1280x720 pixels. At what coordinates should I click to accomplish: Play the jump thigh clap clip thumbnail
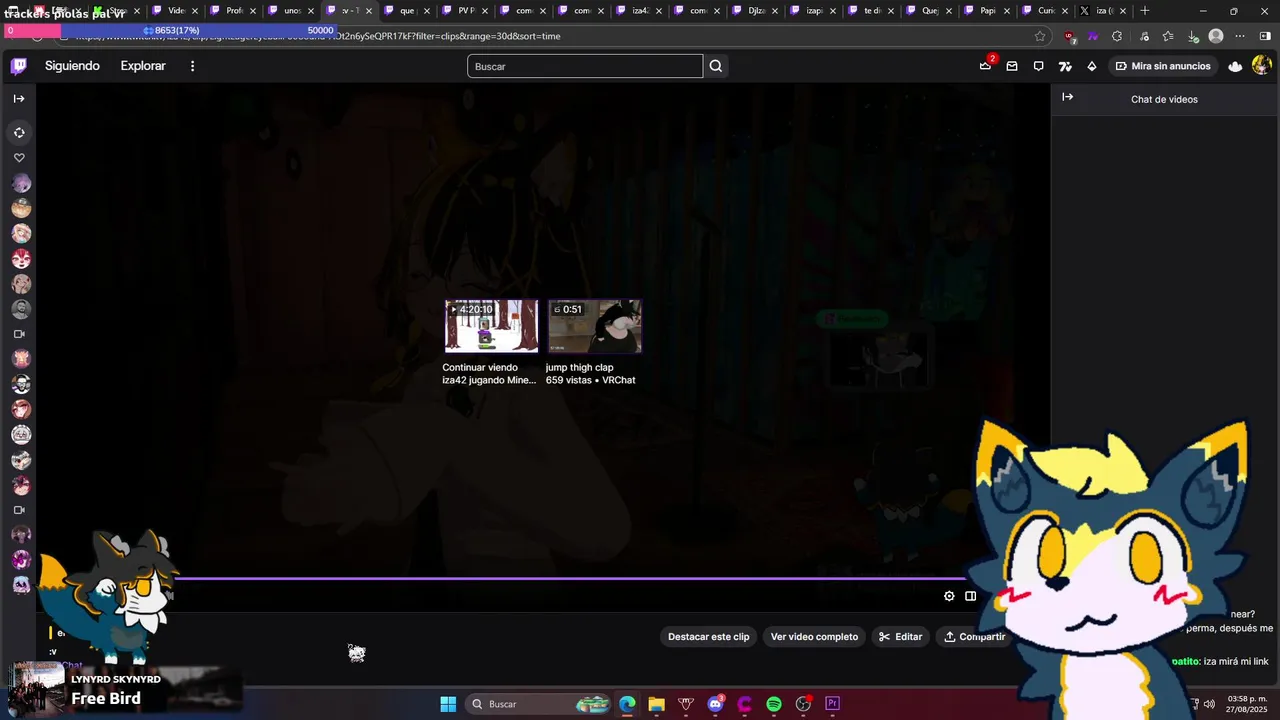click(x=595, y=326)
